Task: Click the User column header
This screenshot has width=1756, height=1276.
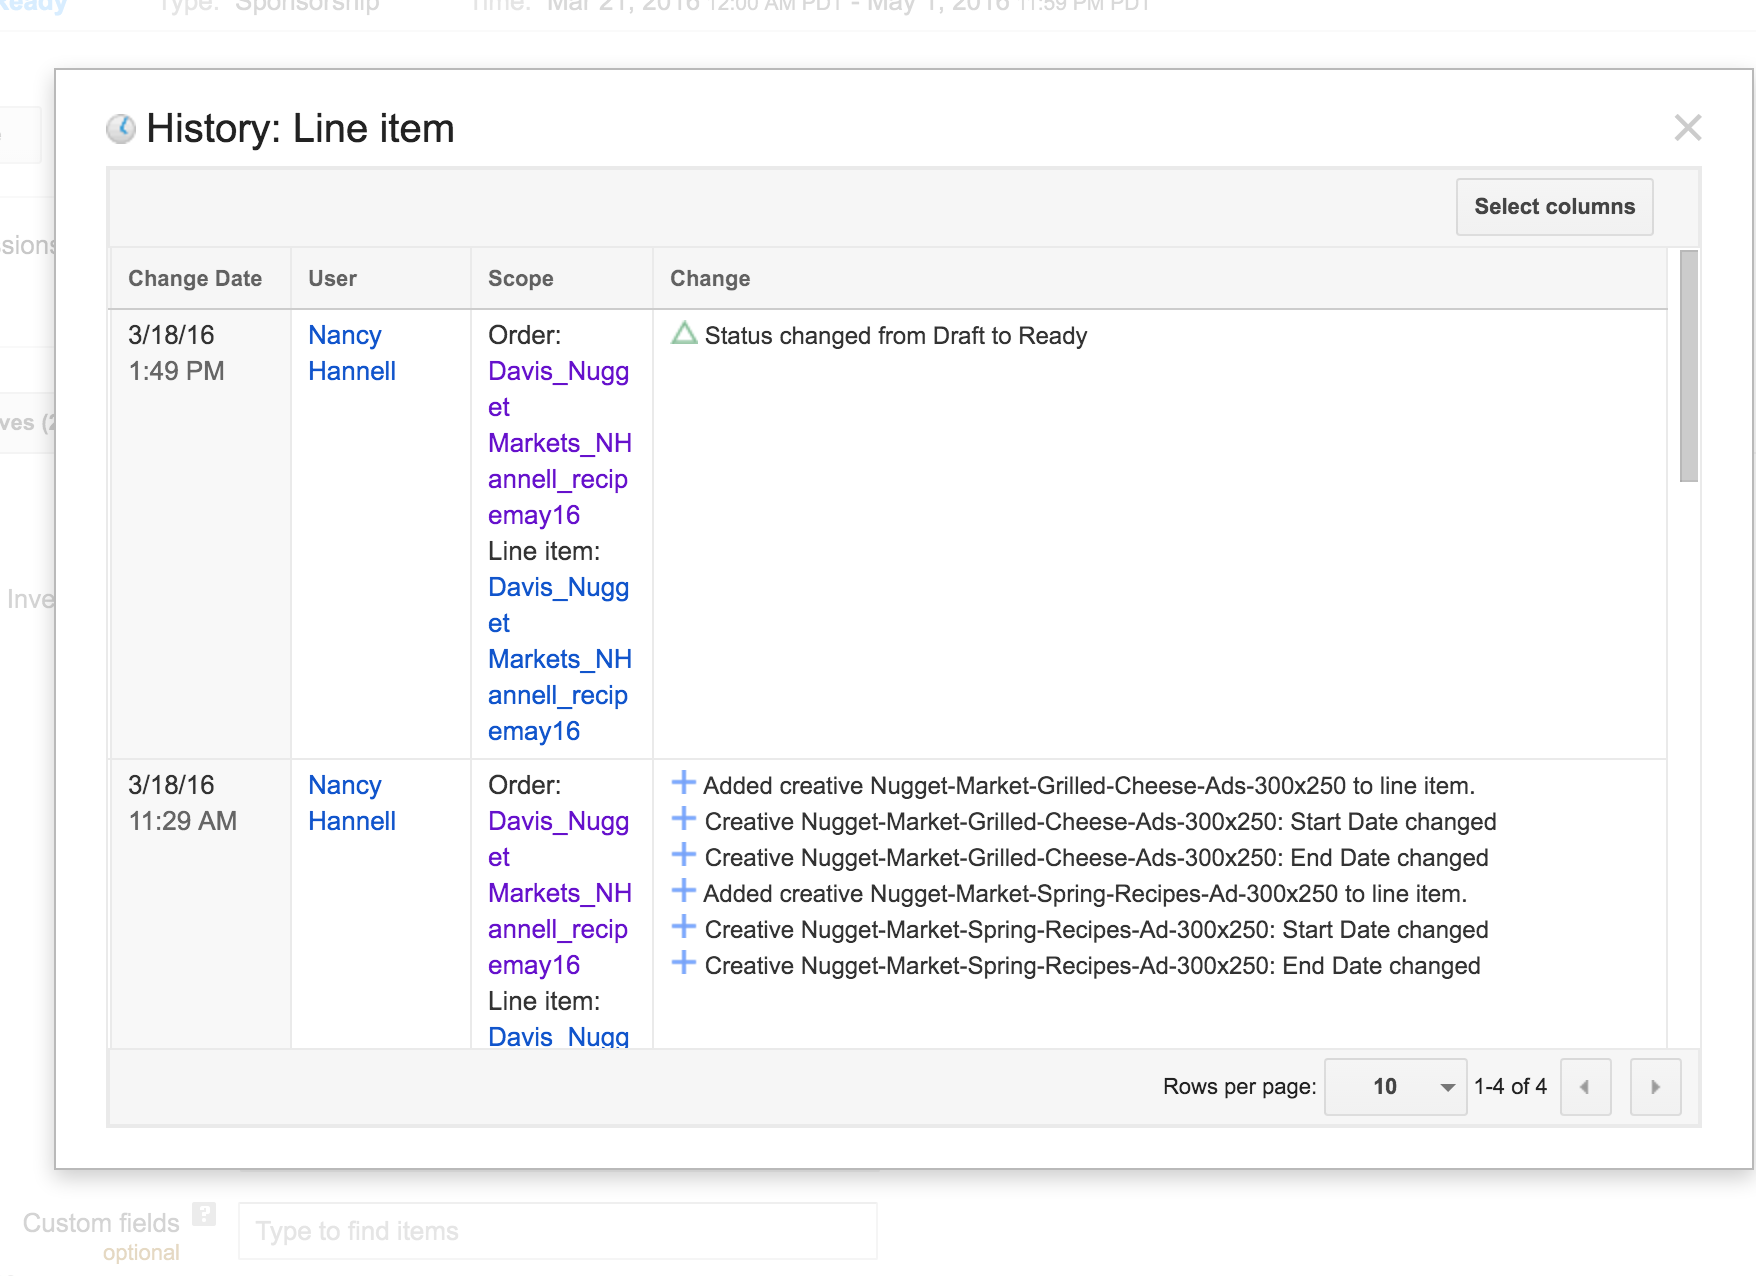Action: (x=332, y=279)
